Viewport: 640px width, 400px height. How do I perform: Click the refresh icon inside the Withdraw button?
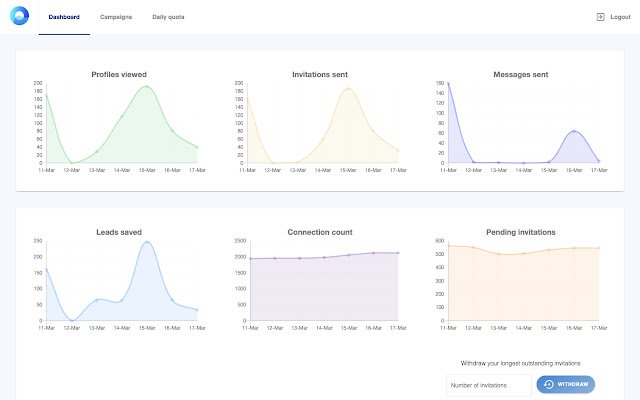[x=549, y=384]
